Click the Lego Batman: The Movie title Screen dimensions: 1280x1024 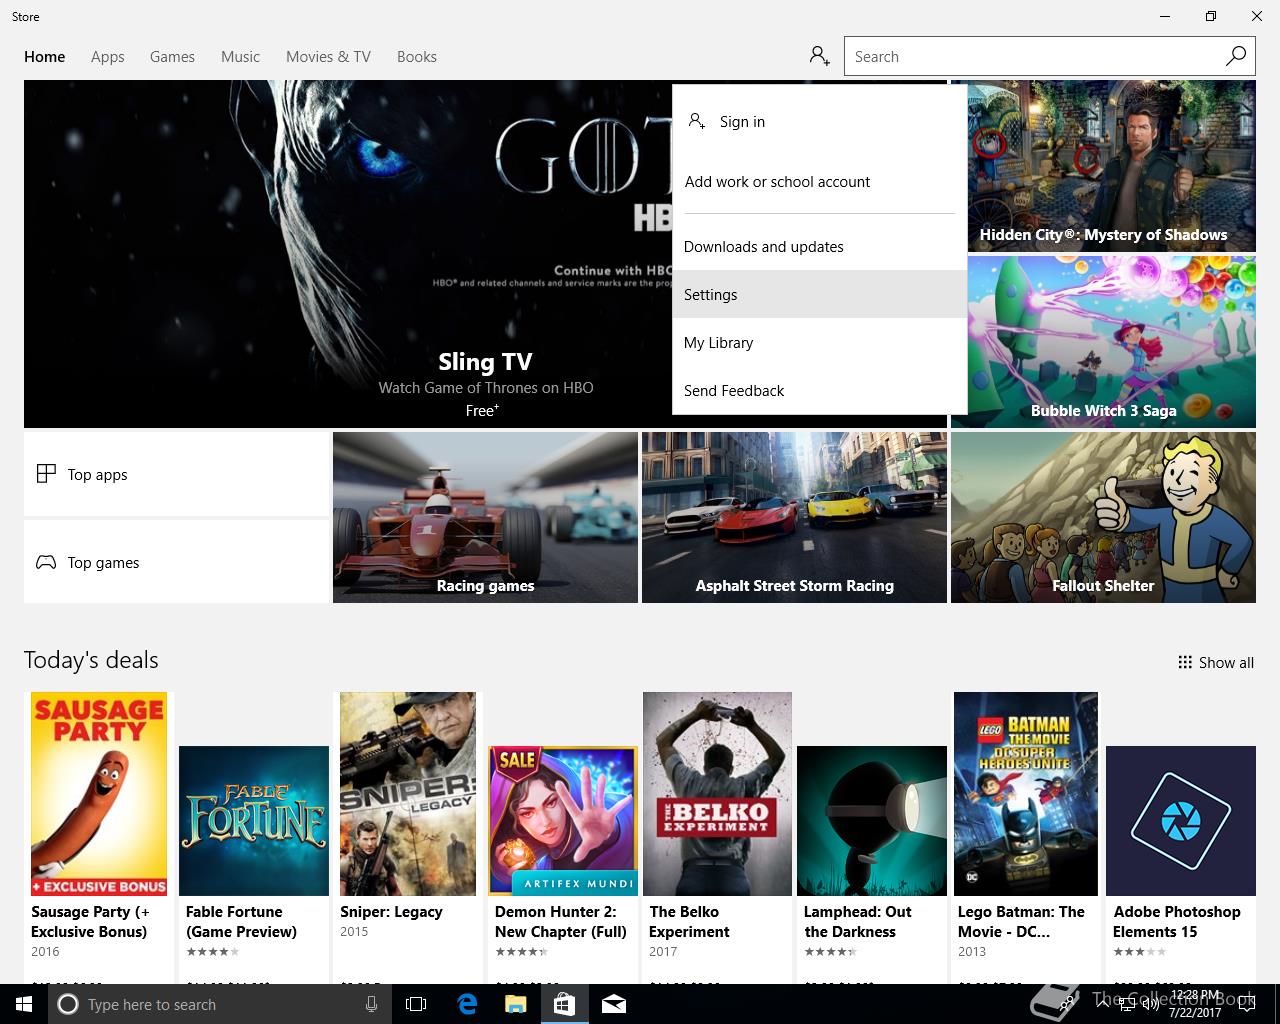1021,921
